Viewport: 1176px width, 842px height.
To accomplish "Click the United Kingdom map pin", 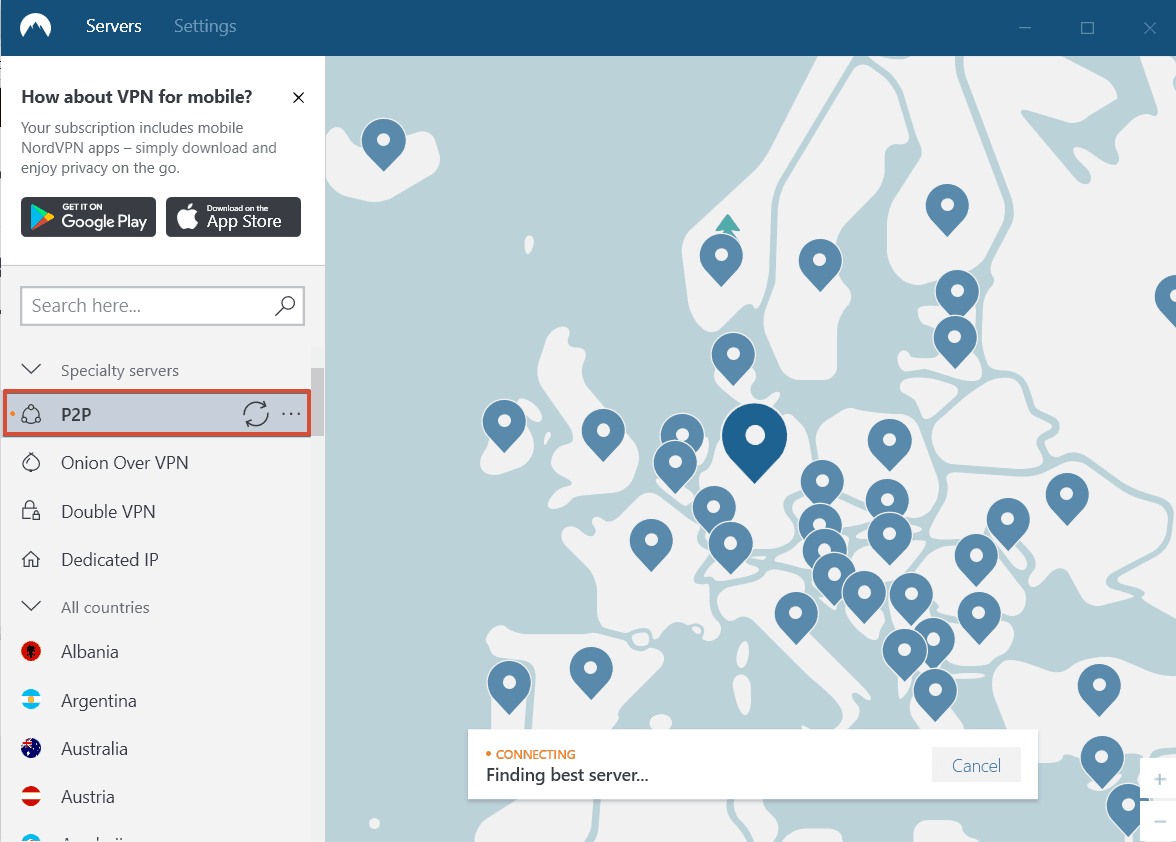I will click(x=603, y=435).
